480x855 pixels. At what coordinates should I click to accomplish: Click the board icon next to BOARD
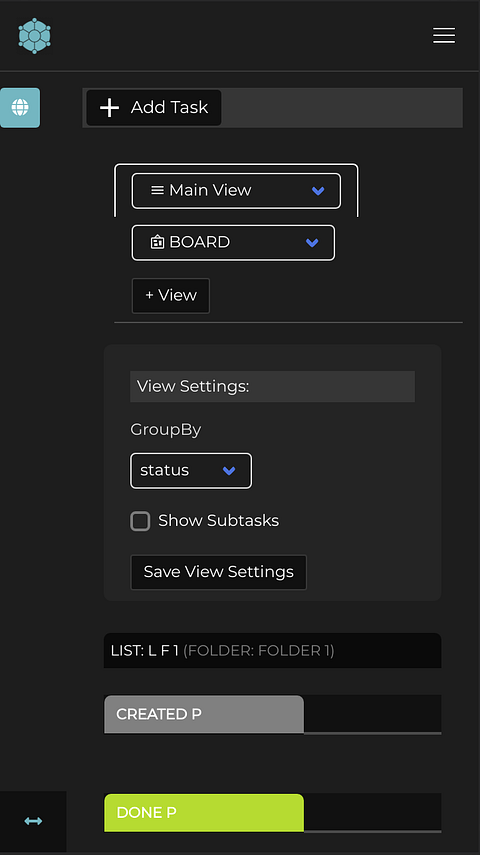157,242
